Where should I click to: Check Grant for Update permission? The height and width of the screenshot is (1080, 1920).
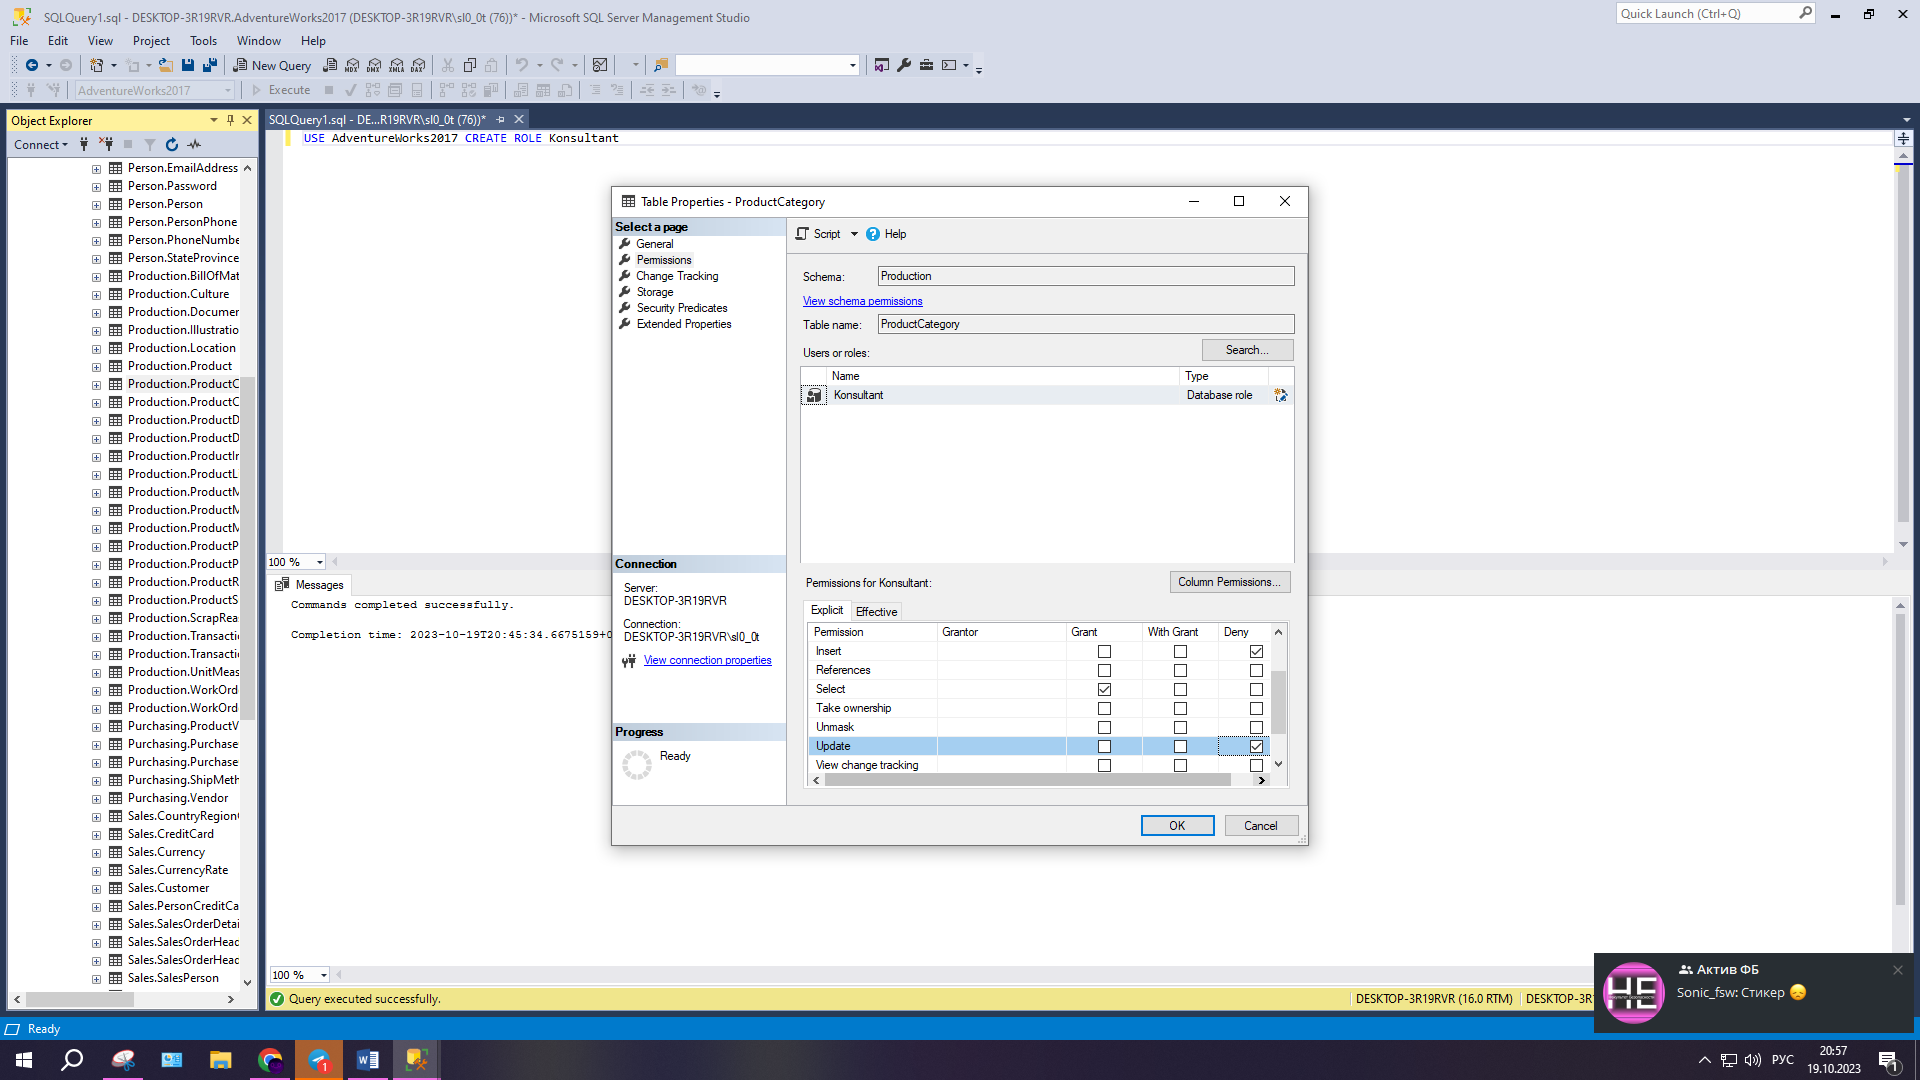click(x=1104, y=747)
